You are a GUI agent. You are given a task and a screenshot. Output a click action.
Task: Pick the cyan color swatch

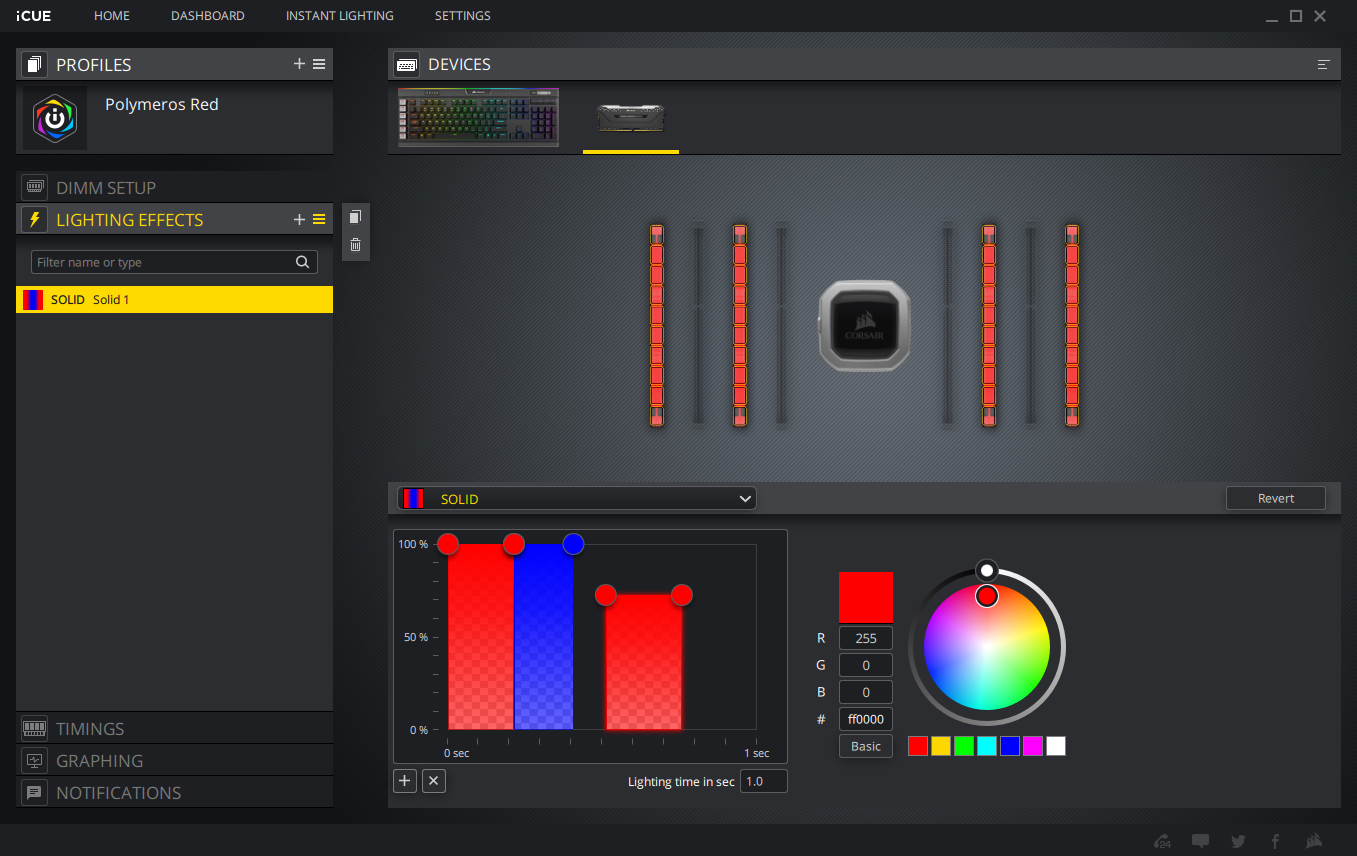(x=987, y=746)
